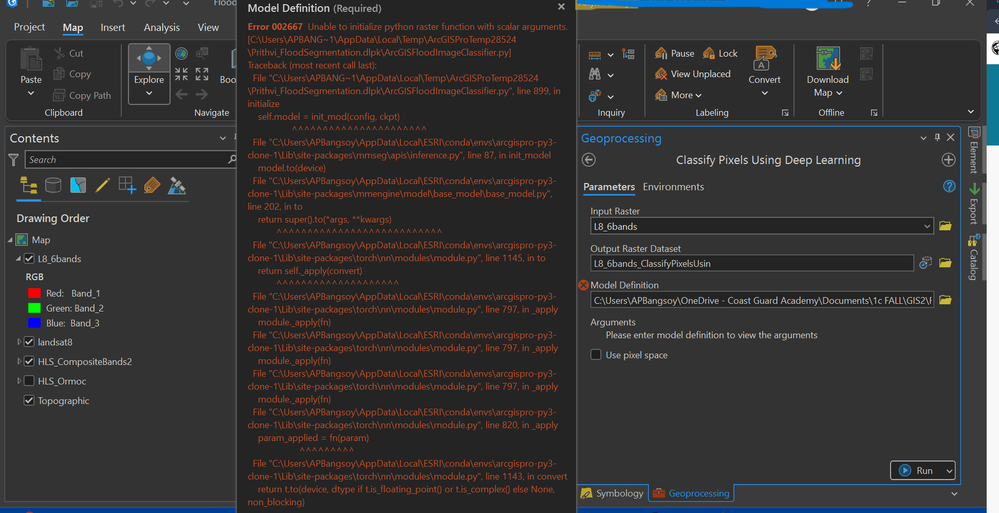Open the Analysis ribbon tab

coord(161,27)
